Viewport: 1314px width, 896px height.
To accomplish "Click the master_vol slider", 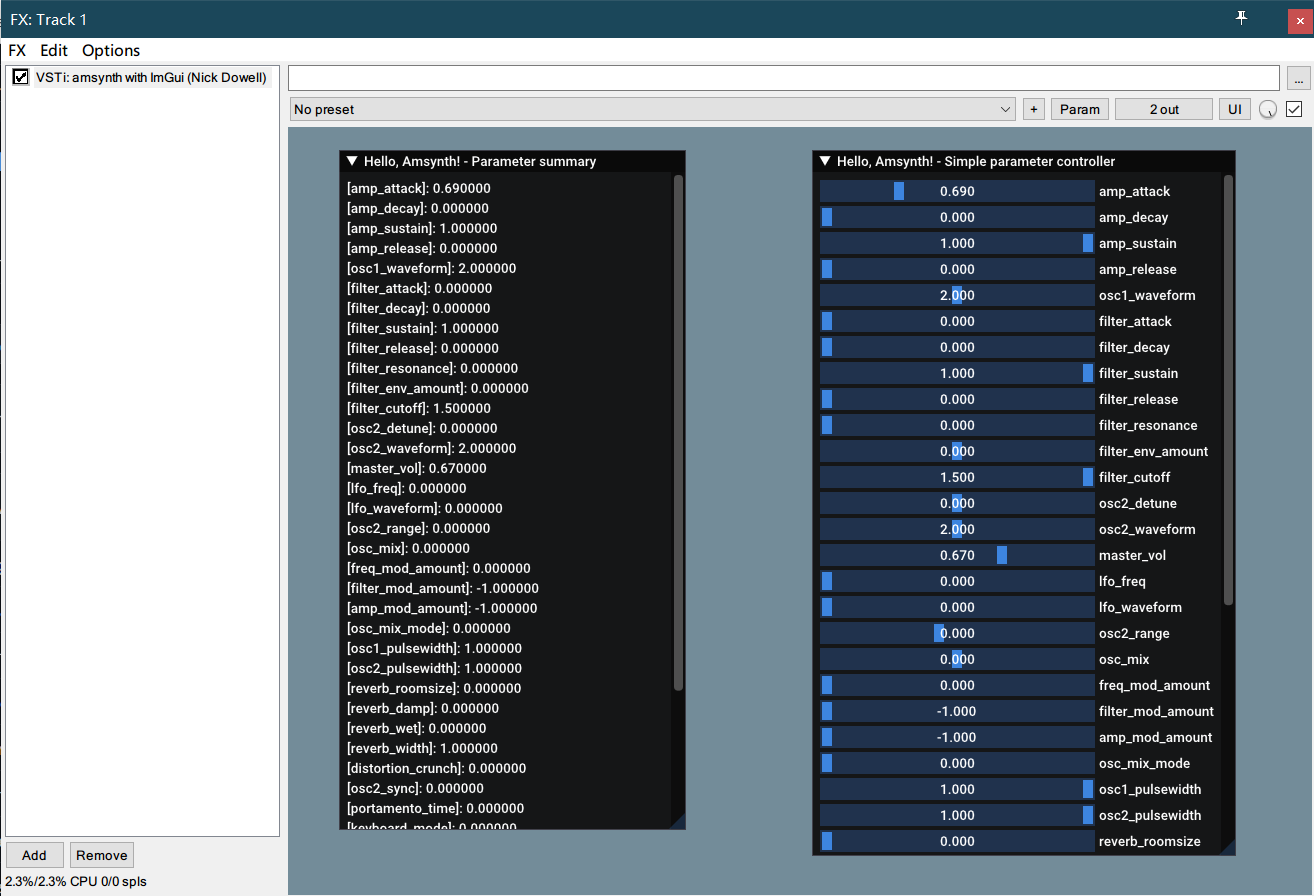I will pos(957,555).
